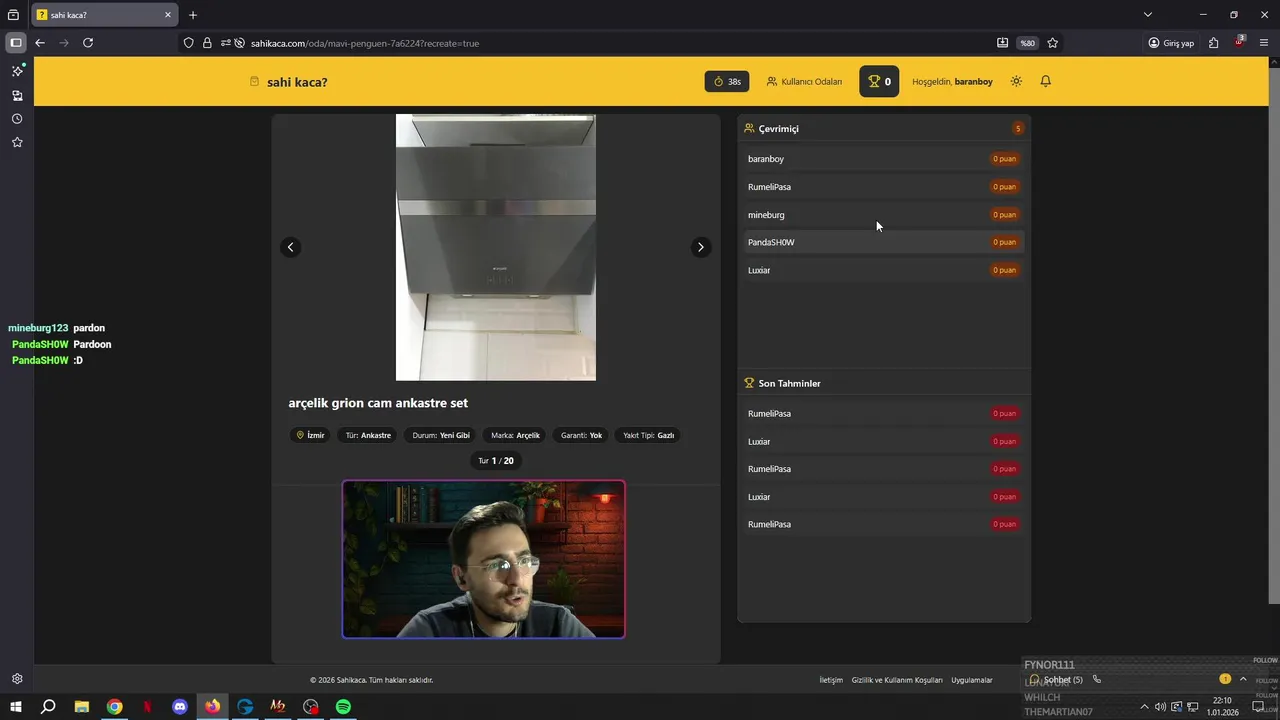Screen dimensions: 1280x720
Task: Open the history clock sidebar icon
Action: 17,119
